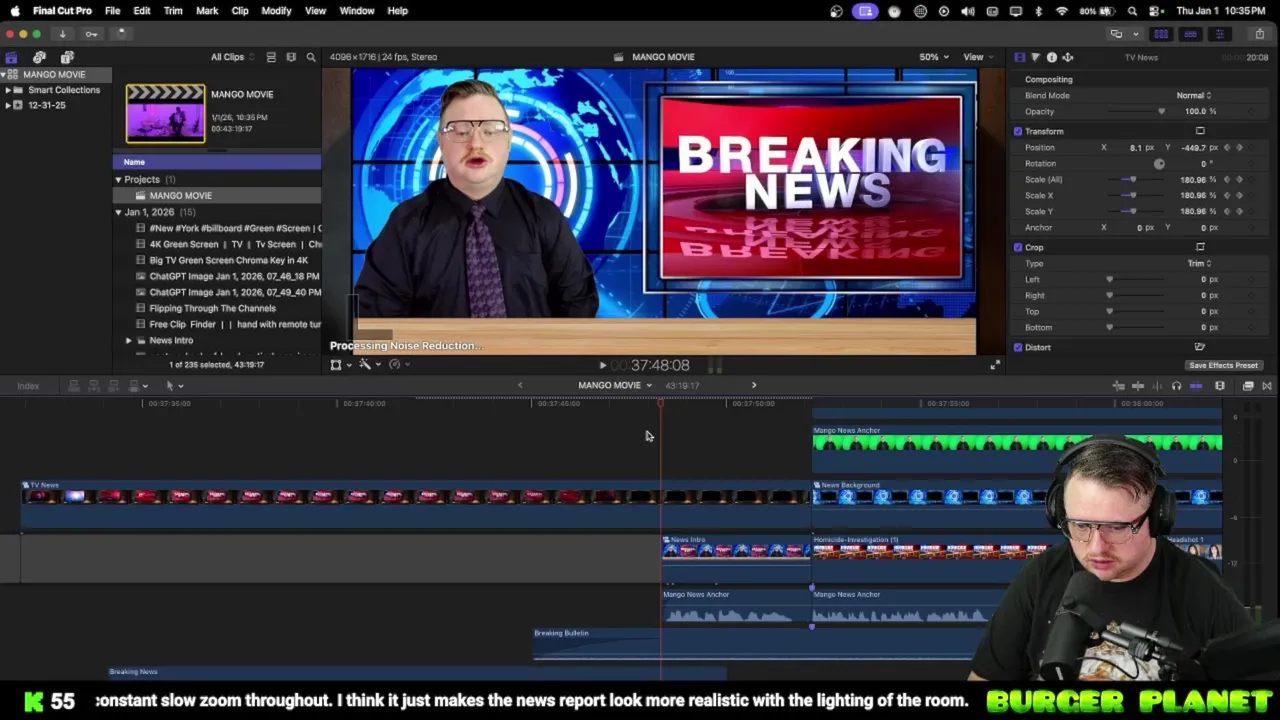Open Crop Type Trim dropdown
This screenshot has height=720, width=1280.
(1198, 263)
